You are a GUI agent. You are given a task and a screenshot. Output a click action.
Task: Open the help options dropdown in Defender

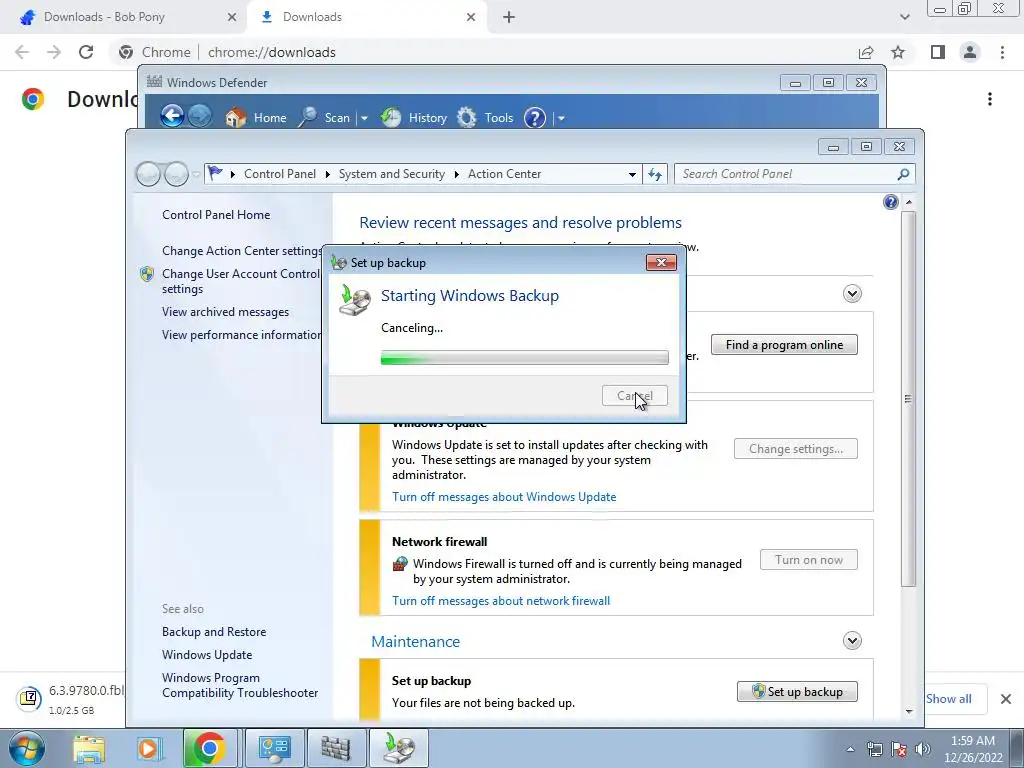[561, 118]
